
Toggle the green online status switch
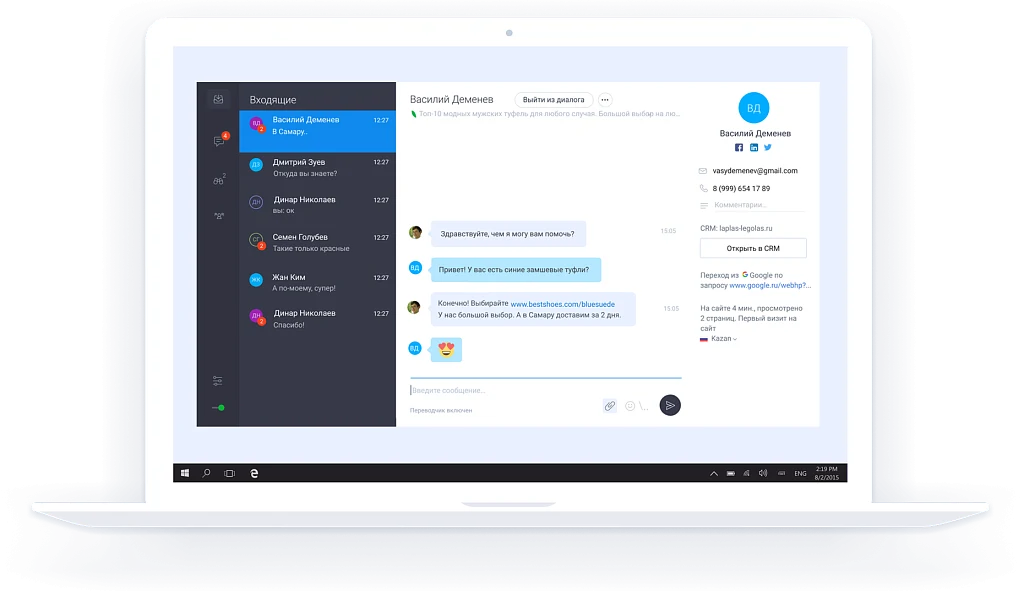click(218, 407)
